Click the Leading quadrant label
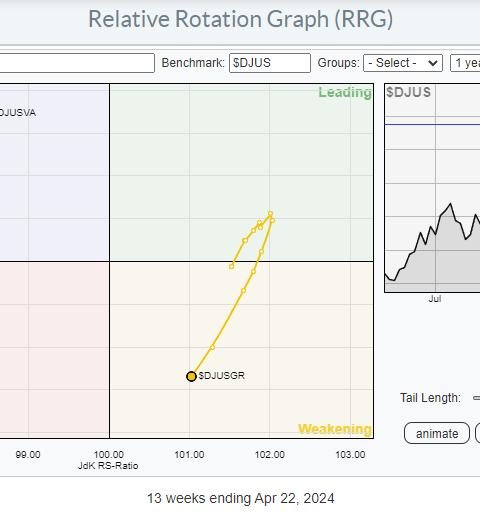Viewport: 480px width, 512px height. [345, 92]
